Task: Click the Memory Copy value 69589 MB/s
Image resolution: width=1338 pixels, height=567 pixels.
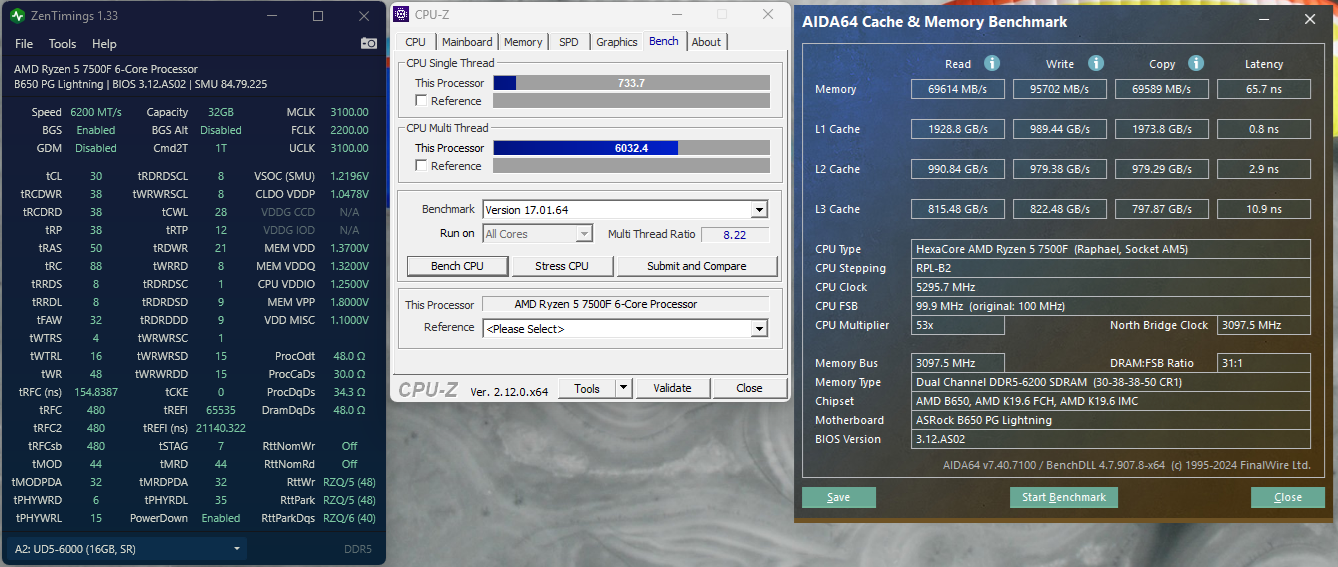Action: [x=1162, y=89]
